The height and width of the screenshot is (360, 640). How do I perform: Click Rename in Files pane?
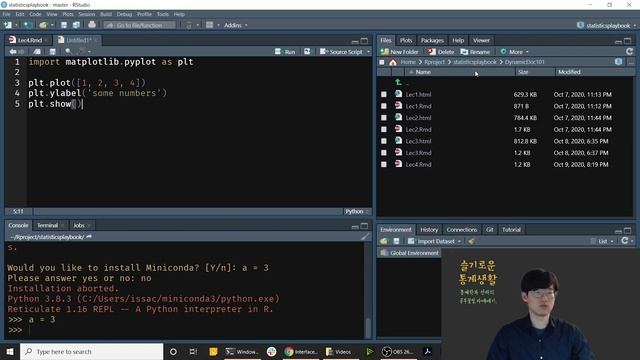click(x=476, y=52)
